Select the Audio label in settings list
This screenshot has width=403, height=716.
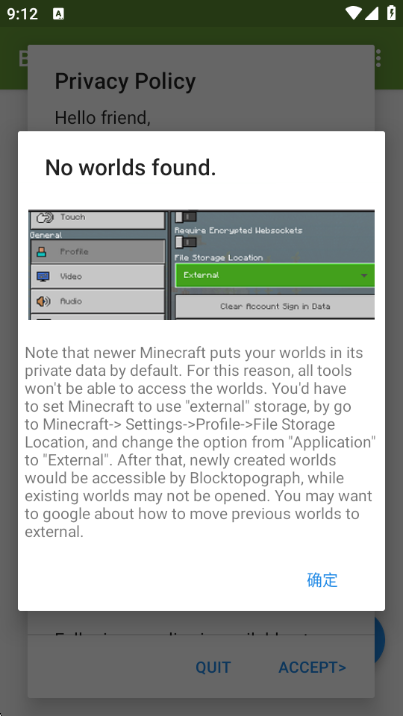click(71, 301)
